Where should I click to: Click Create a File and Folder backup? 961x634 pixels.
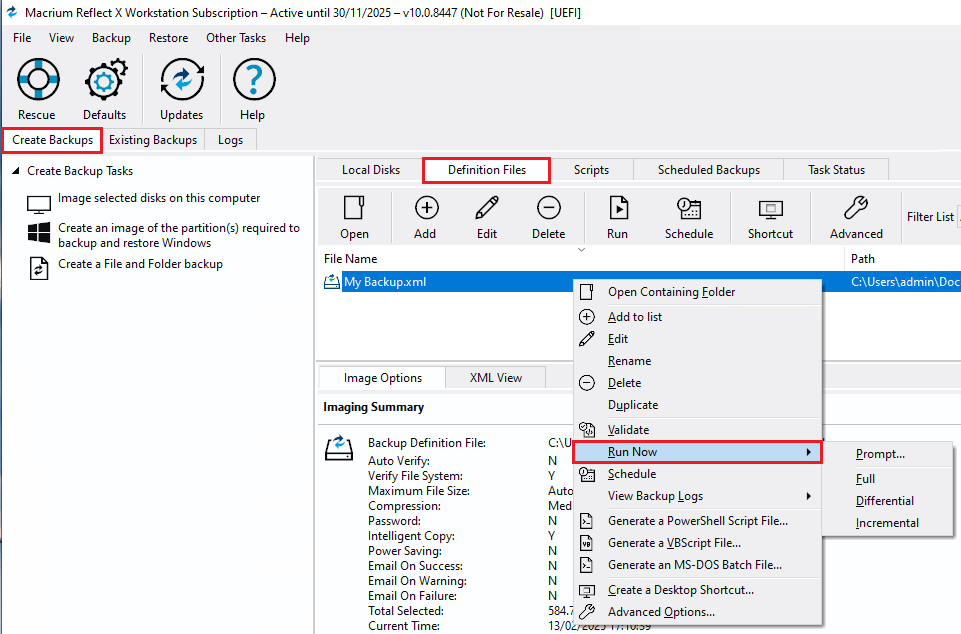pyautogui.click(x=140, y=265)
